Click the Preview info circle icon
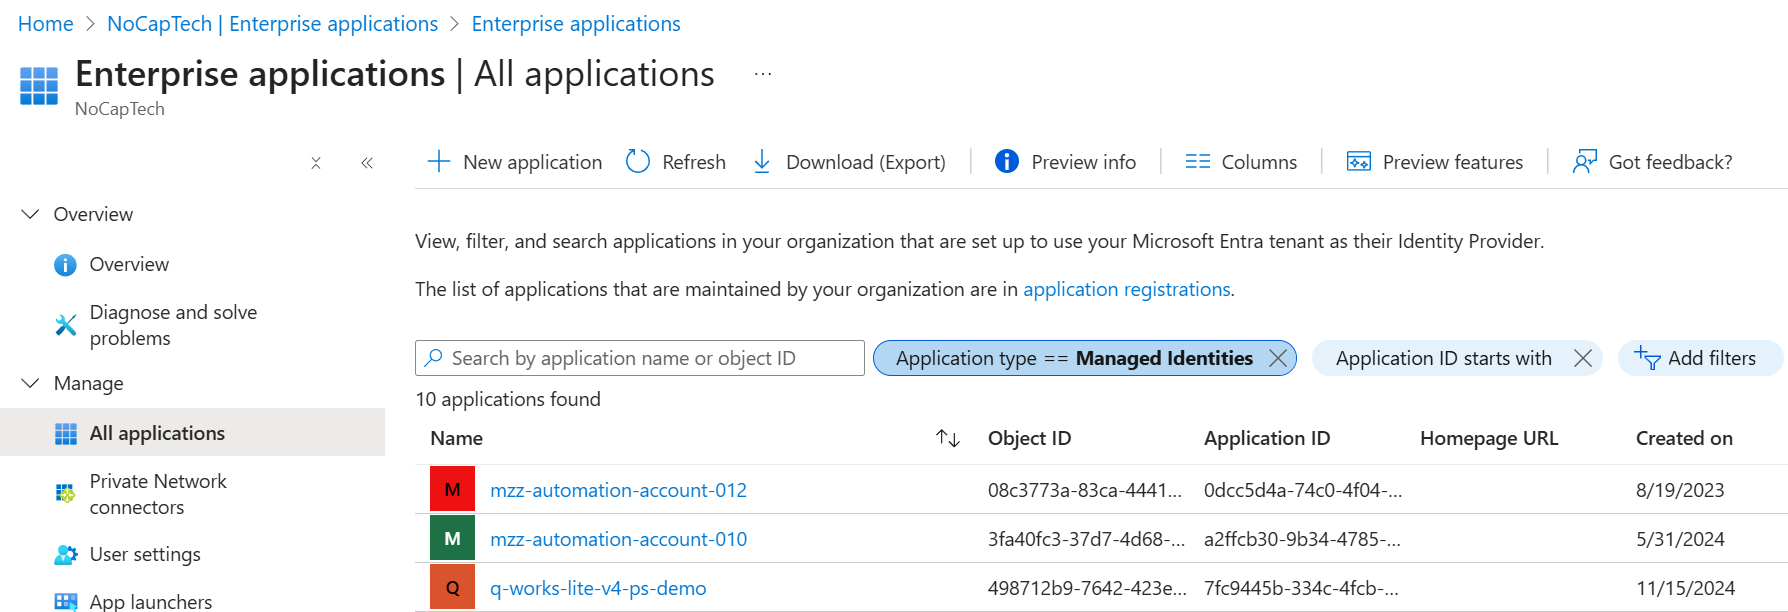This screenshot has height=612, width=1788. [1007, 161]
